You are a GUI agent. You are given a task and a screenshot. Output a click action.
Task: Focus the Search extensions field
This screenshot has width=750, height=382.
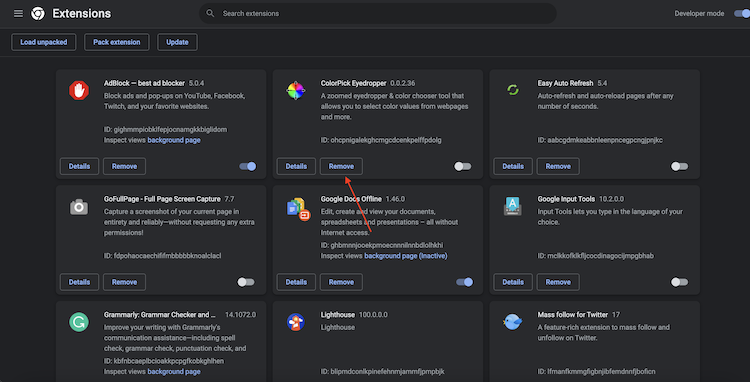pos(378,13)
